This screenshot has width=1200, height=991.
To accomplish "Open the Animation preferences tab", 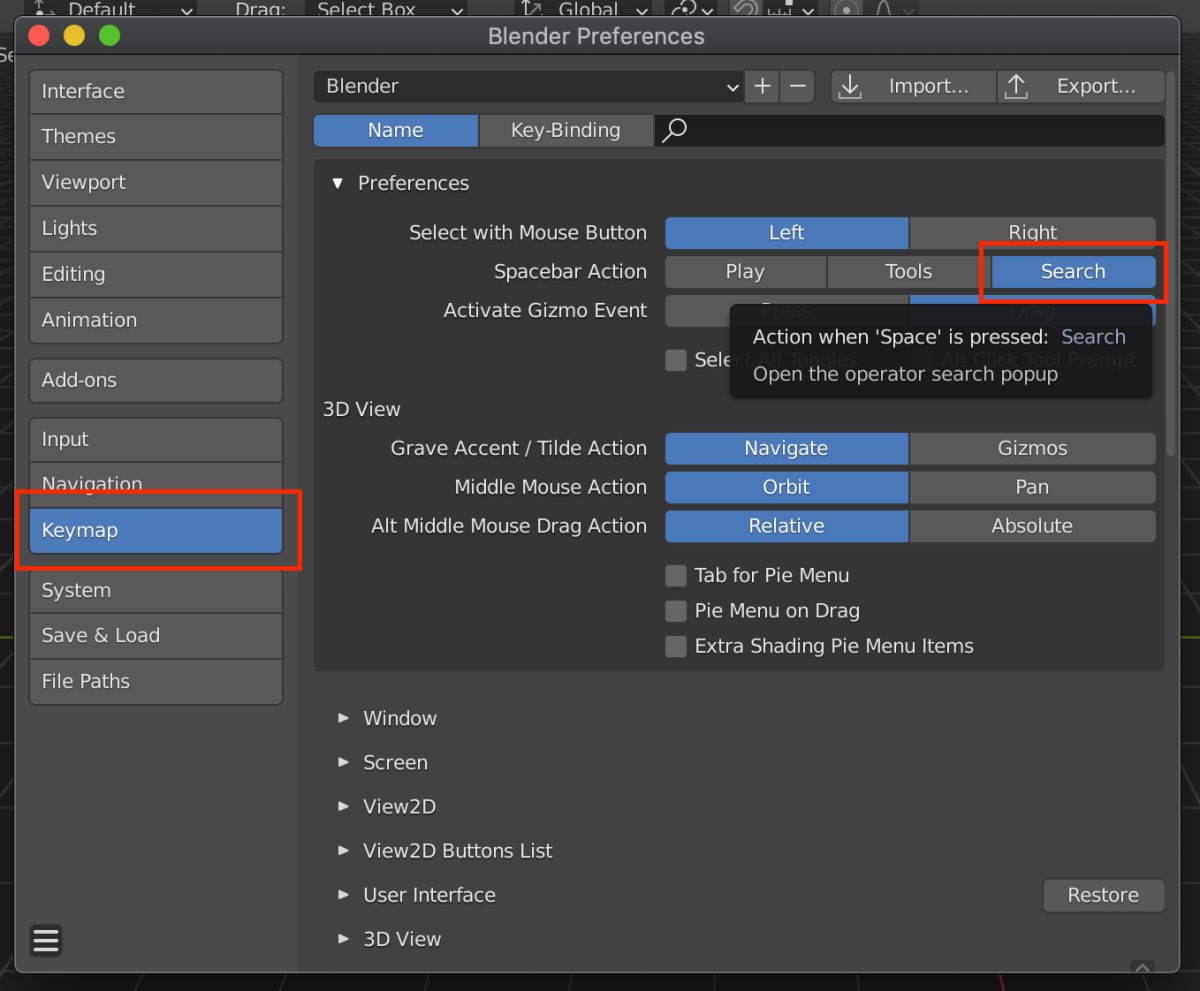I will (x=156, y=320).
